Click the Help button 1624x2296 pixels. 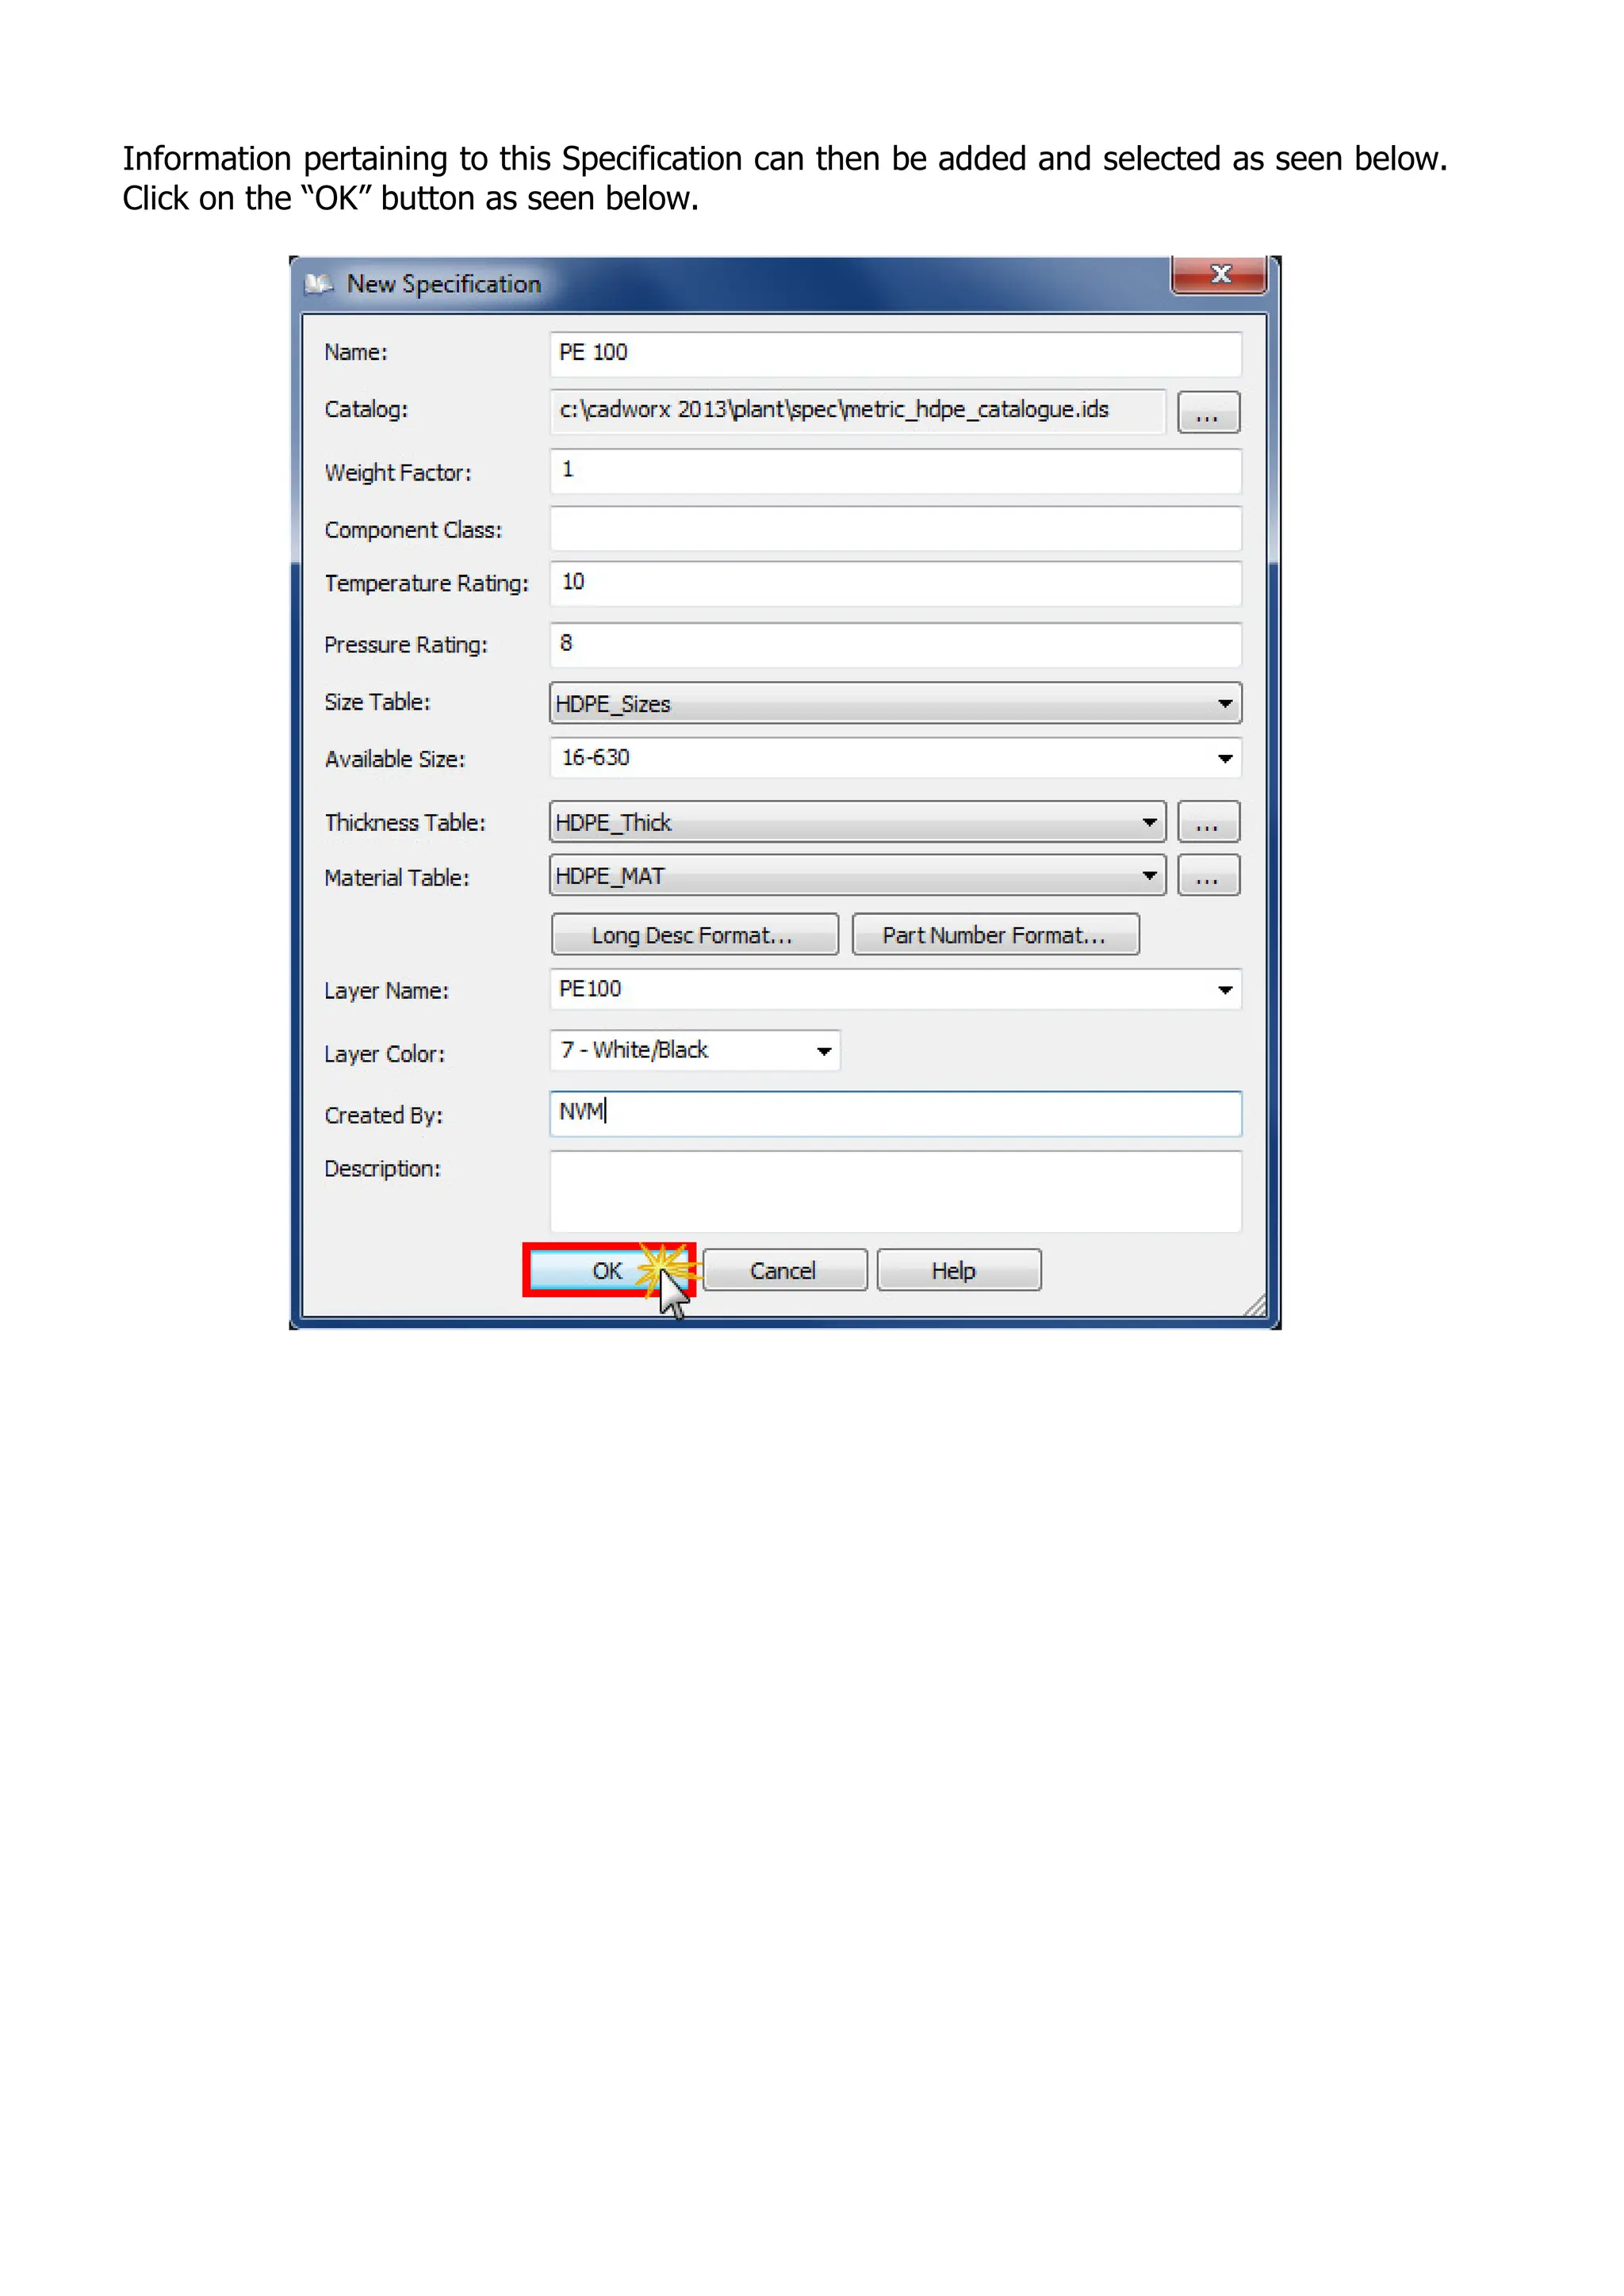click(x=958, y=1271)
